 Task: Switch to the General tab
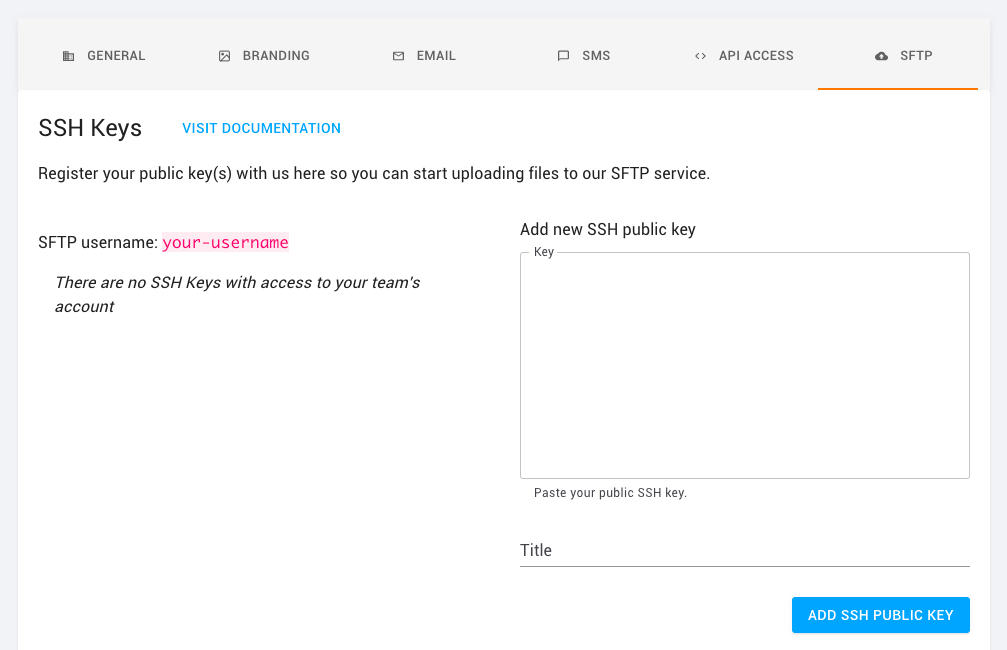pyautogui.click(x=116, y=56)
